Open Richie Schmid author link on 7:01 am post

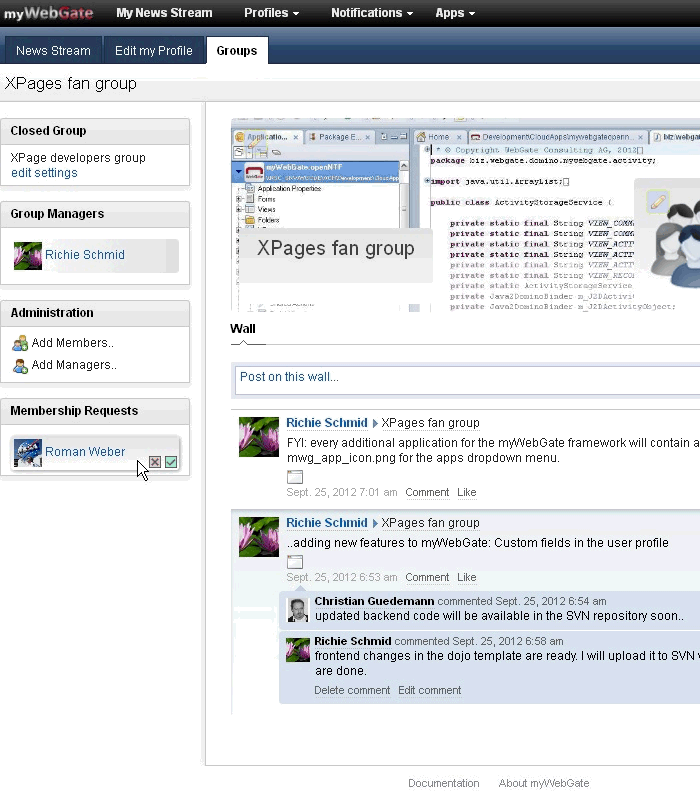pyautogui.click(x=327, y=422)
